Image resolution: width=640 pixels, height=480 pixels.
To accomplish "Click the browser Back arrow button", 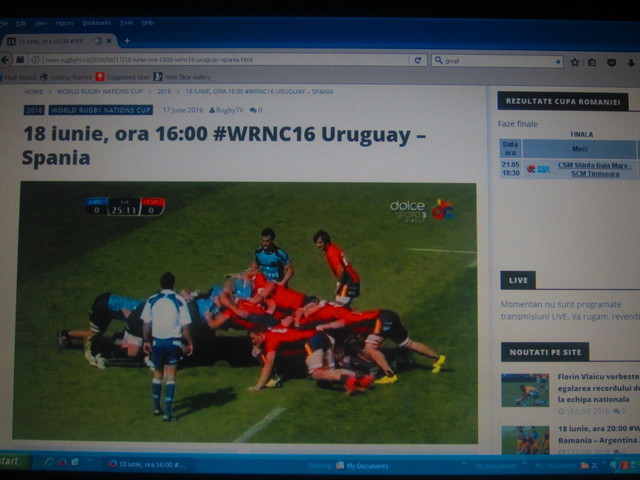I will (5, 60).
